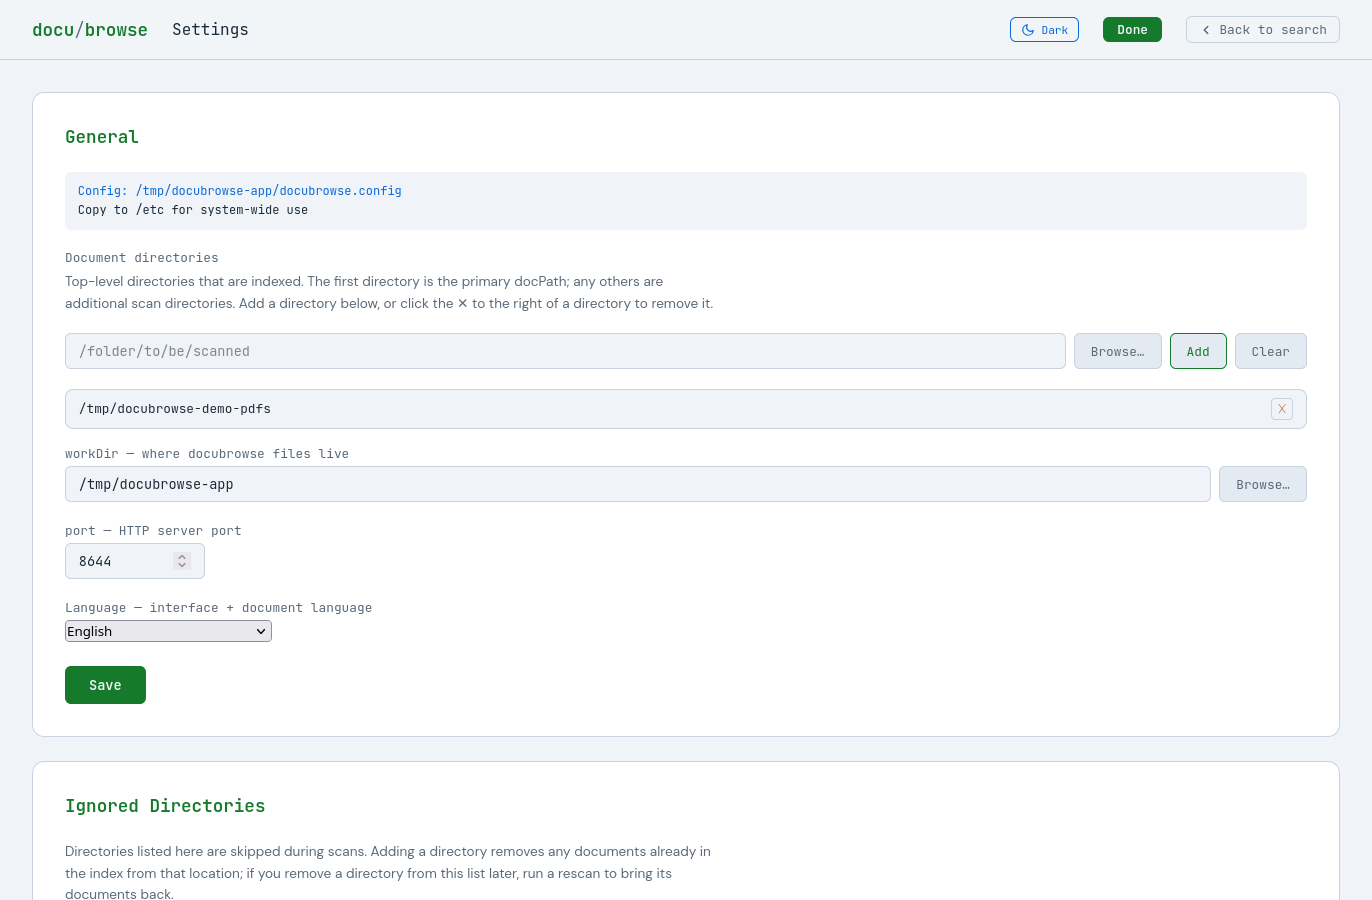Click the Ignored Directories heading
The image size is (1372, 900).
pyautogui.click(x=165, y=806)
